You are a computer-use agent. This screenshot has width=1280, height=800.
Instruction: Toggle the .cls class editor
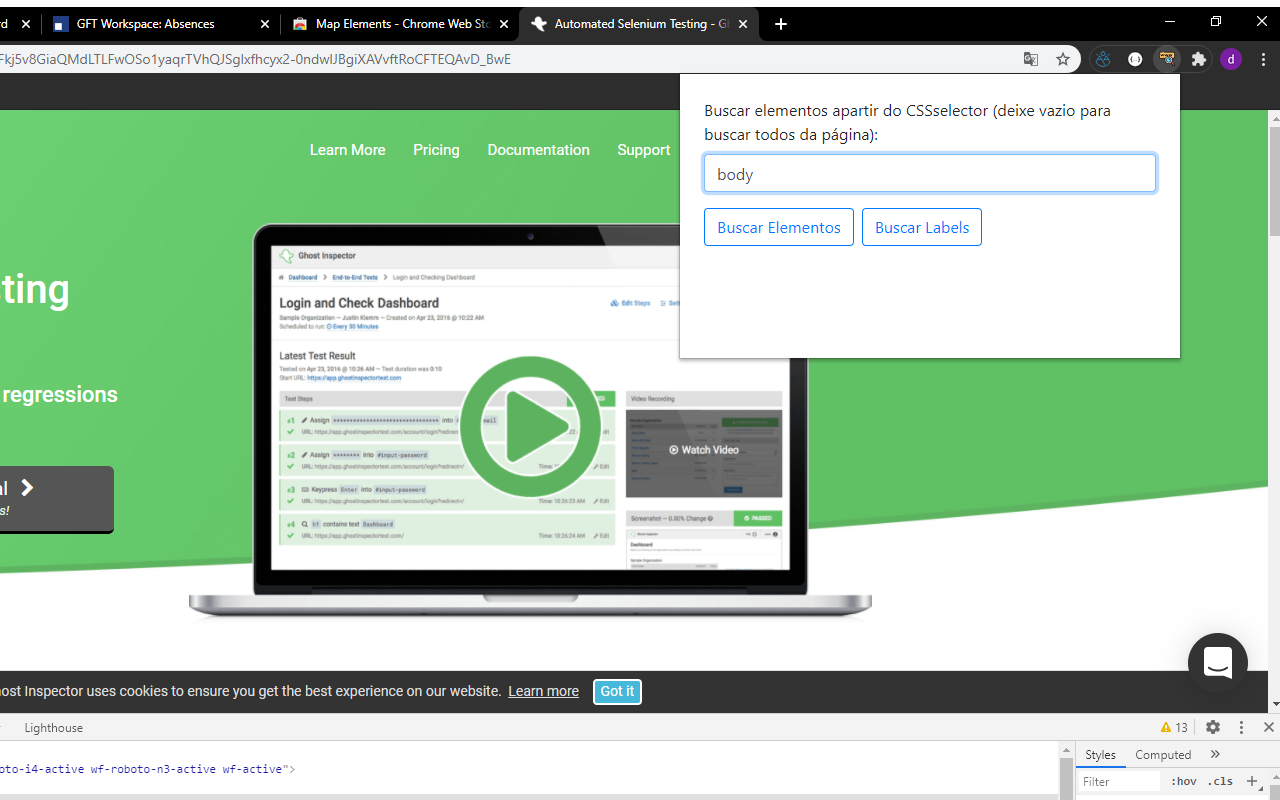(x=1220, y=781)
